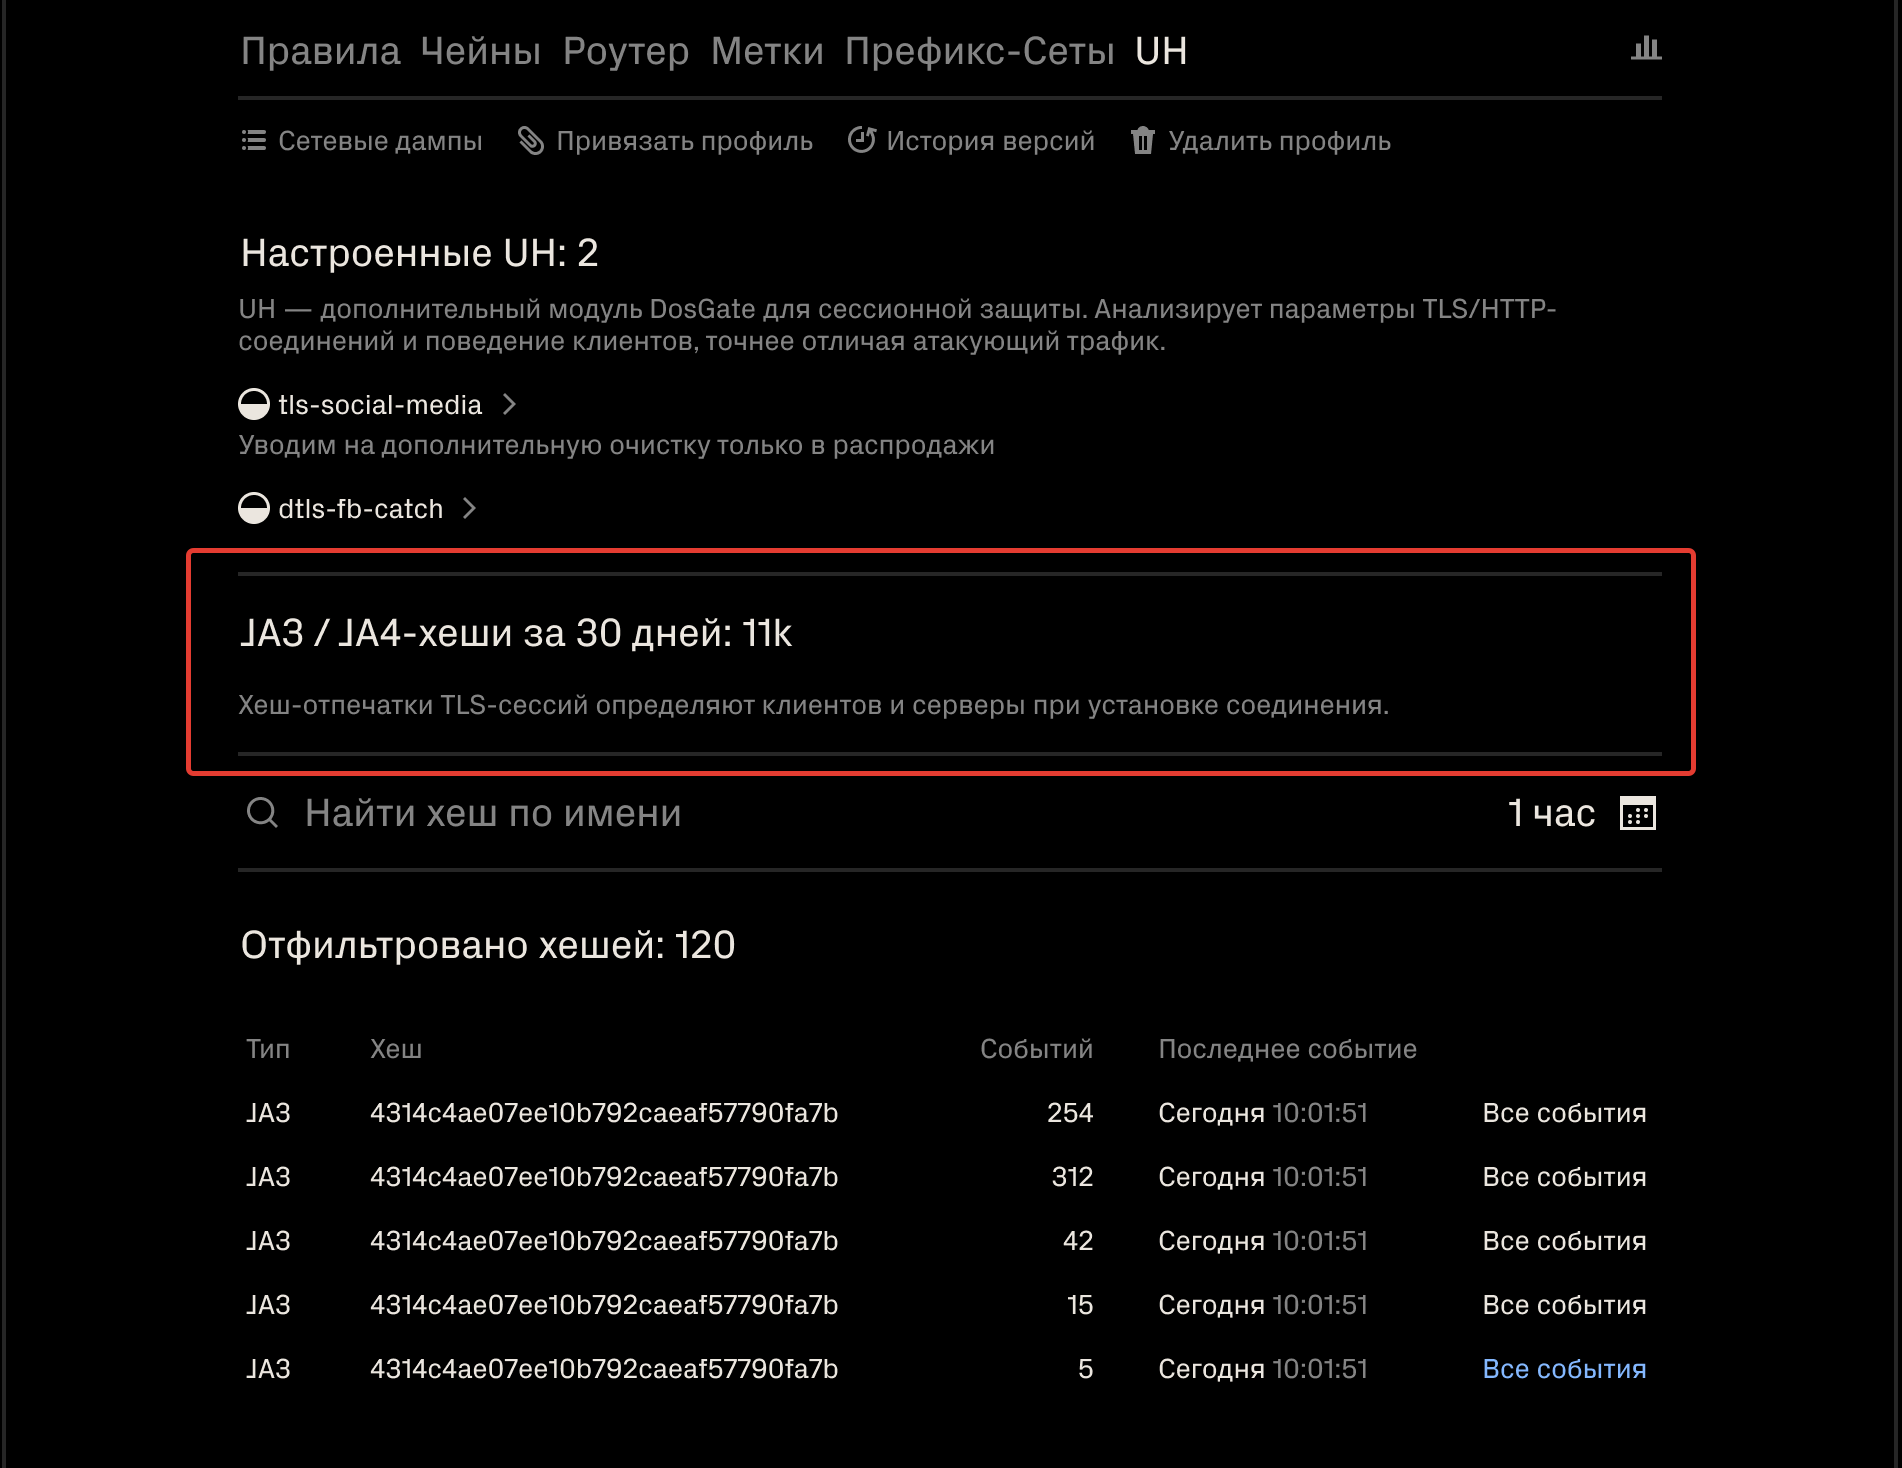Open the 1 час time period selector
The width and height of the screenshot is (1902, 1468).
(1550, 814)
